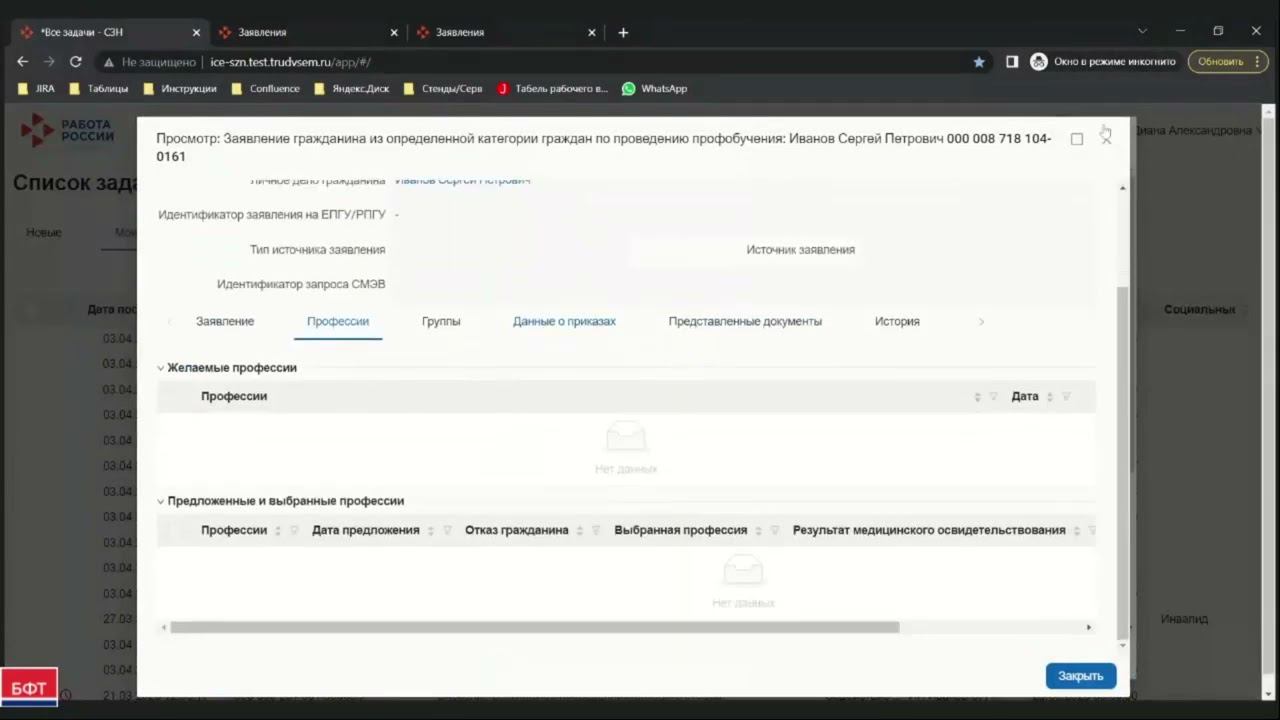The width and height of the screenshot is (1280, 720).
Task: Open the JIRA bookmark folder
Action: coord(37,89)
